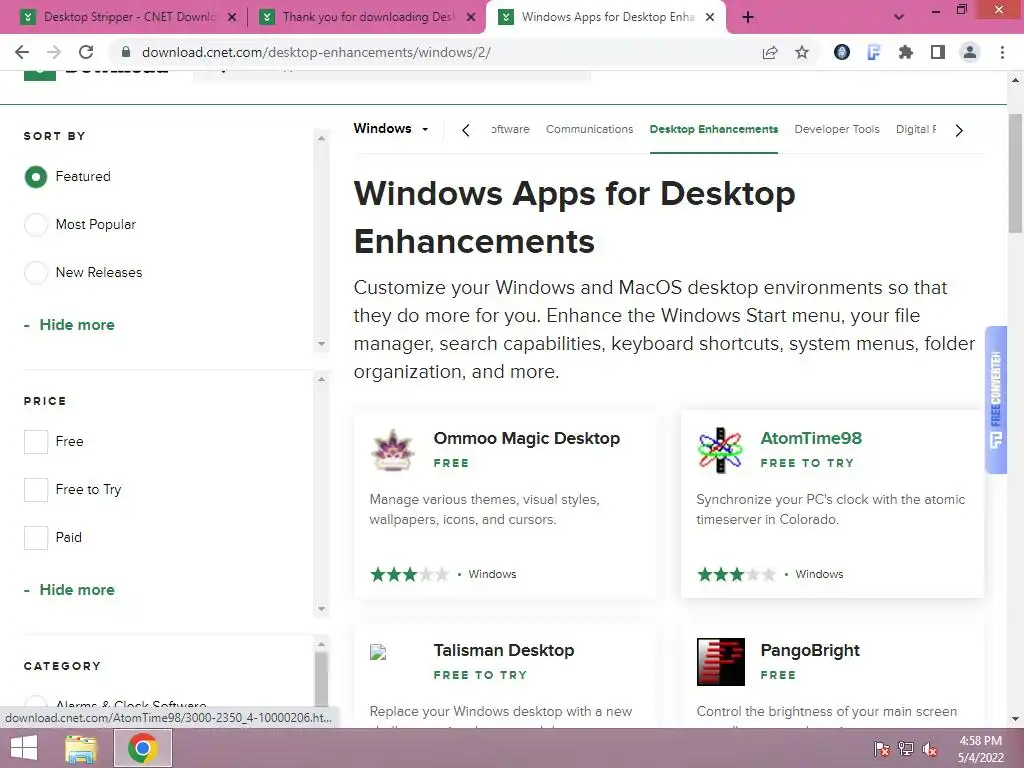Select Most Popular sort option
The height and width of the screenshot is (768, 1024).
click(x=36, y=225)
